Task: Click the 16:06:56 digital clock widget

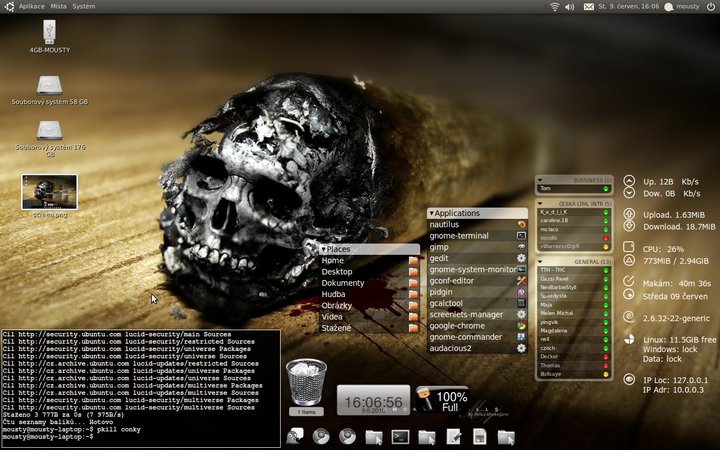Action: (373, 400)
